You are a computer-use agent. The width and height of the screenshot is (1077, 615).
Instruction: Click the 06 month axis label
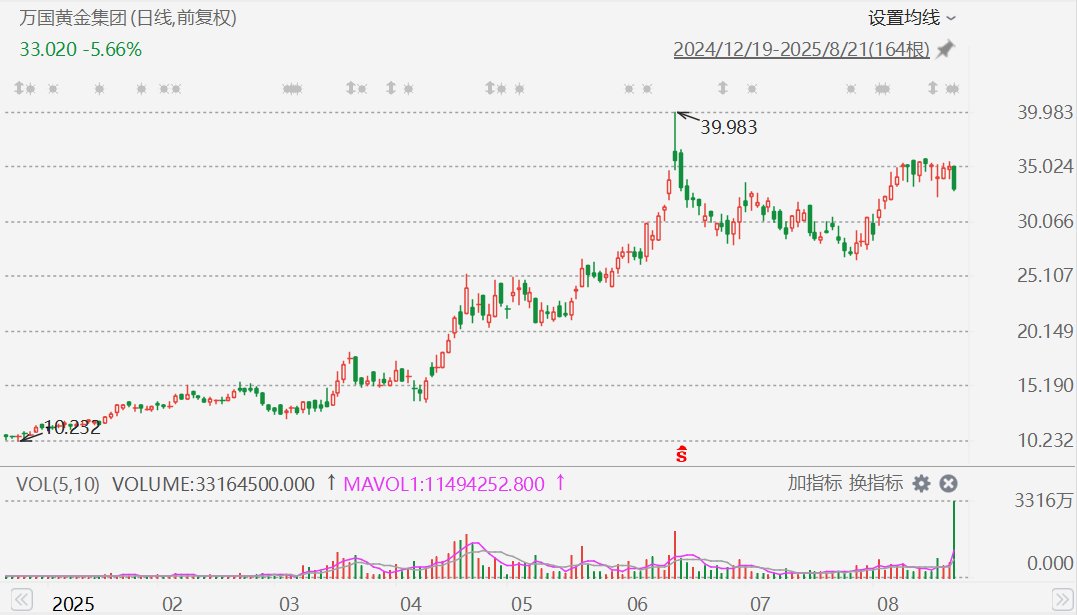pyautogui.click(x=637, y=604)
